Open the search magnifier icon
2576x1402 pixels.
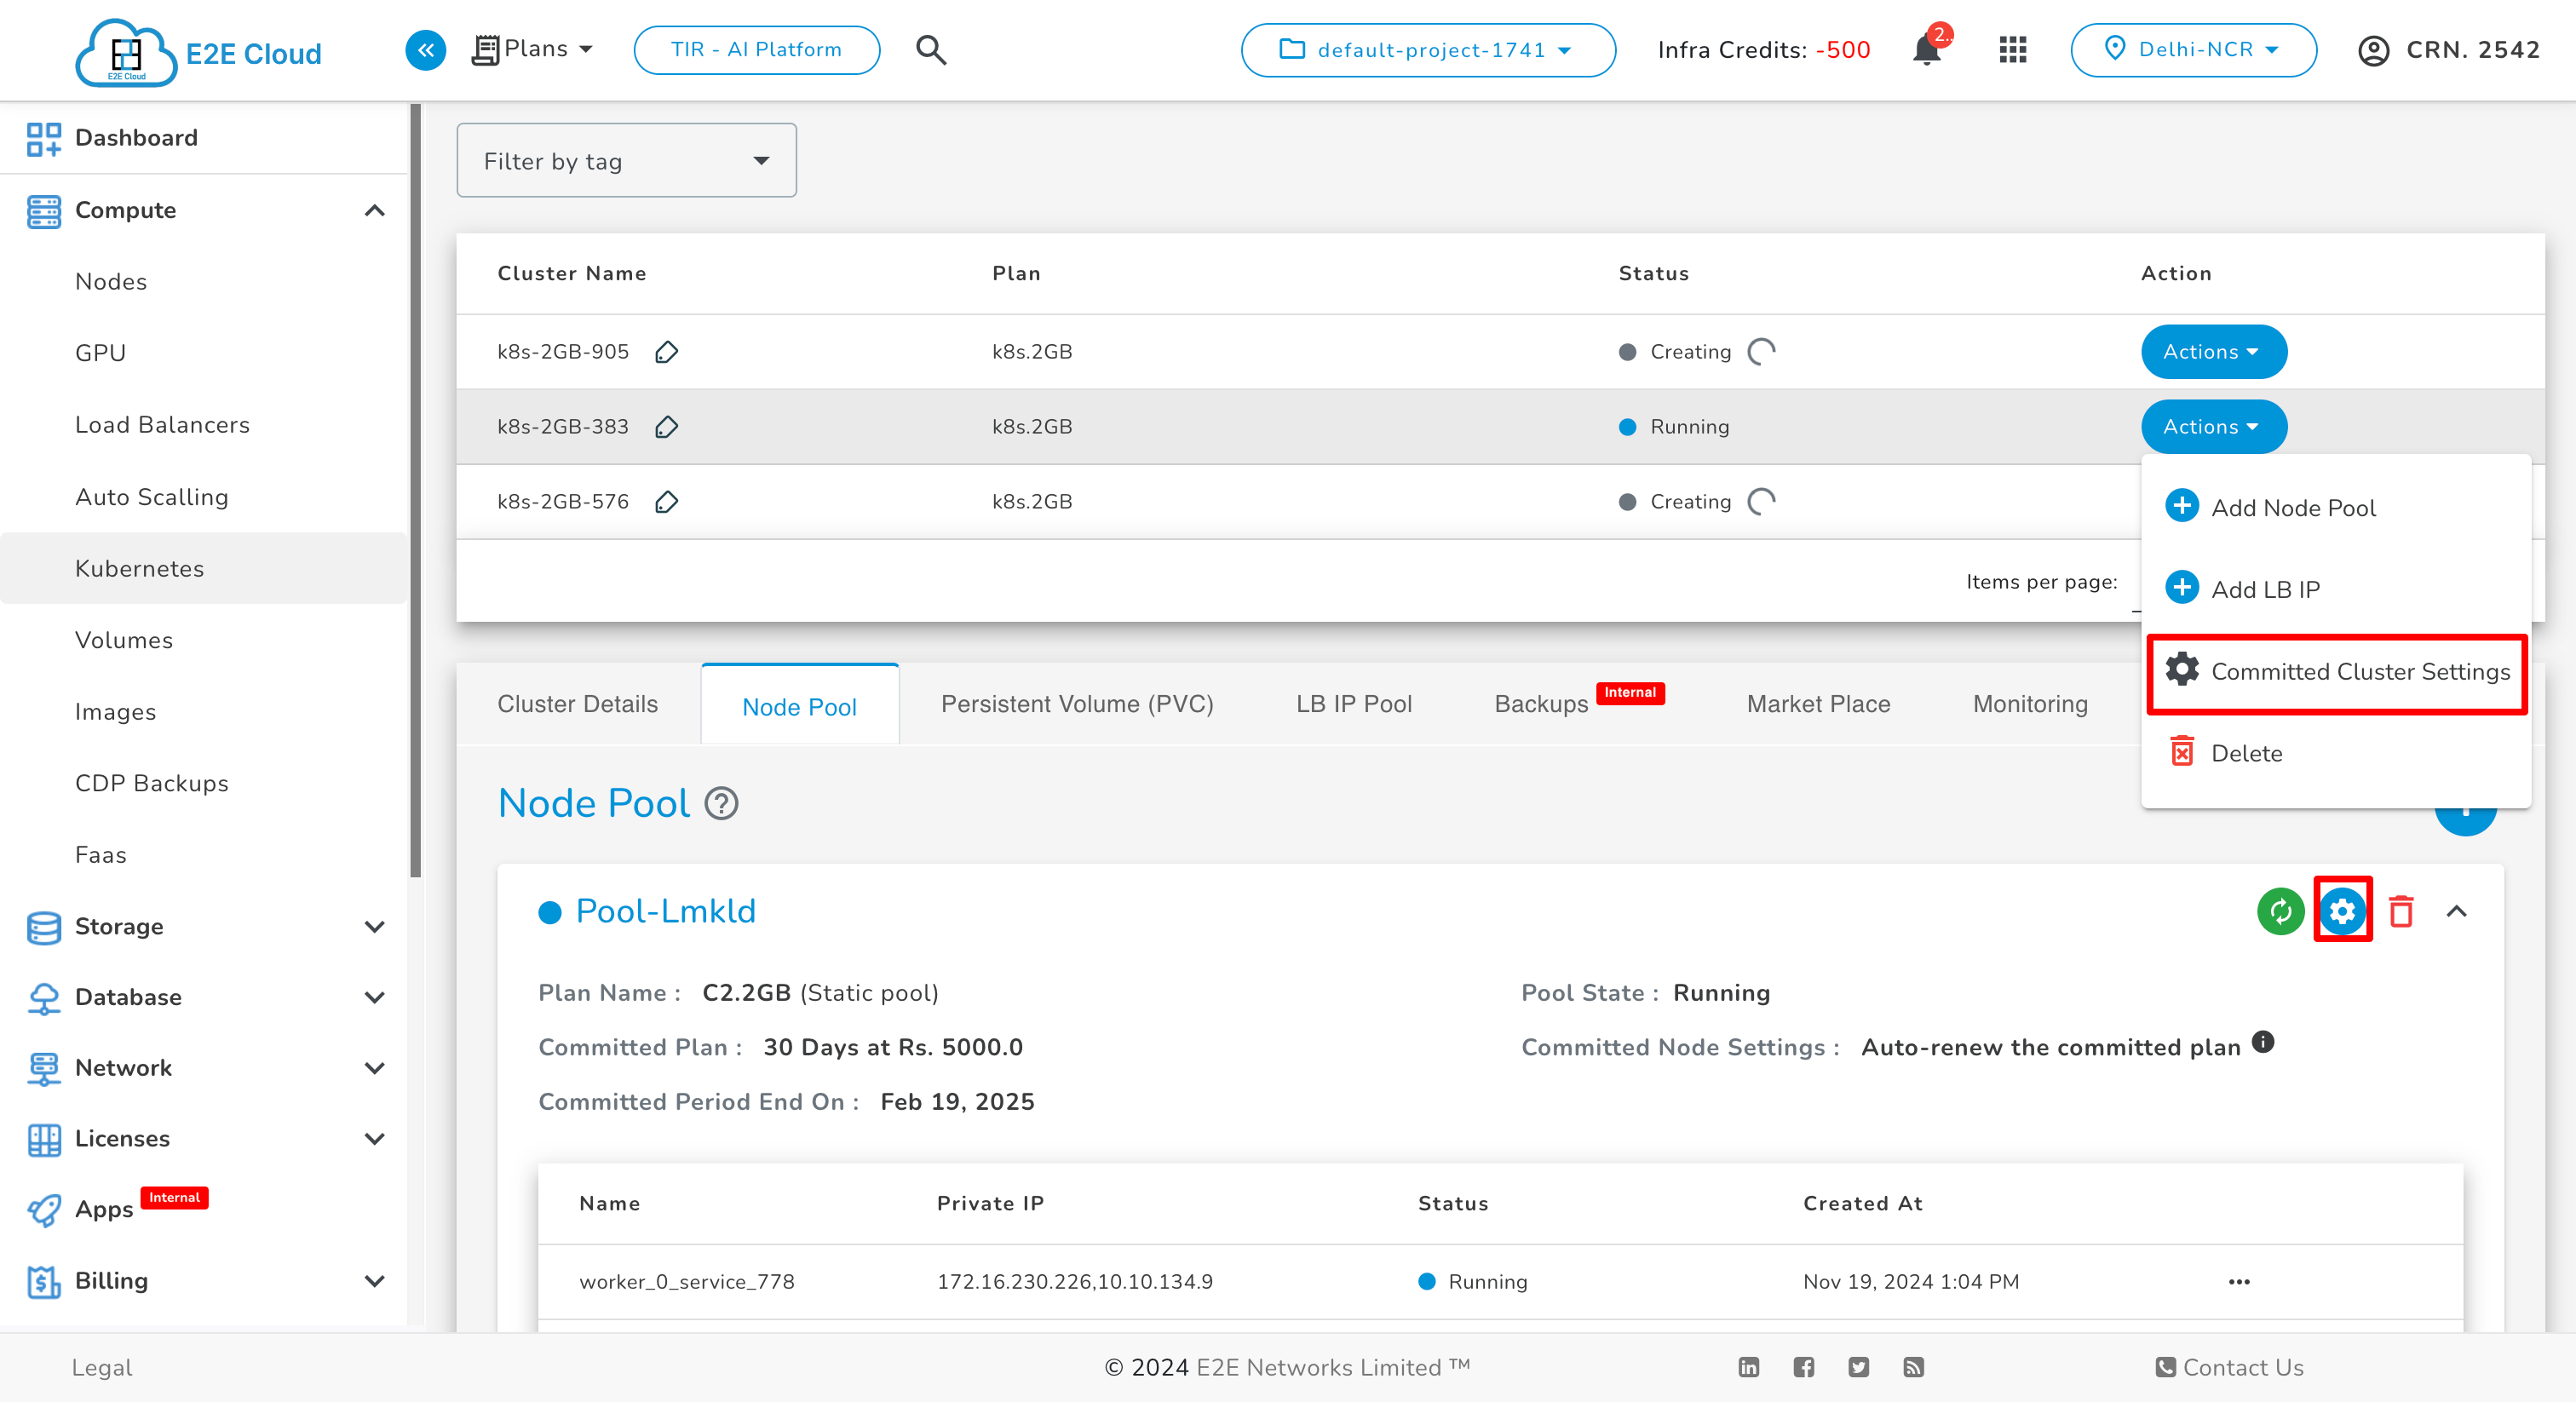(931, 49)
